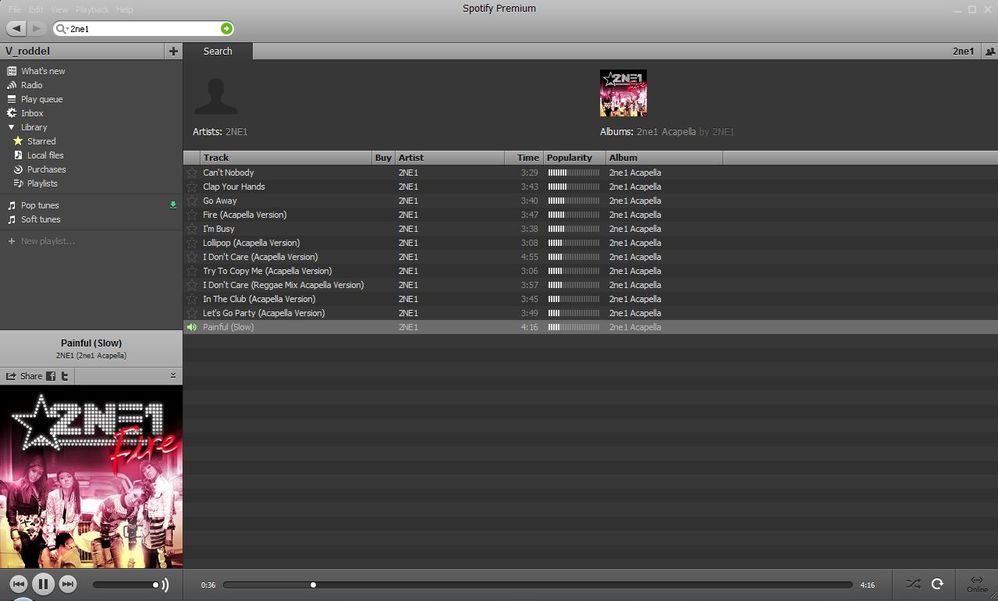Screen dimensions: 998x601
Task: Star the track Fire (Acapella Version)
Action: pyautogui.click(x=192, y=215)
